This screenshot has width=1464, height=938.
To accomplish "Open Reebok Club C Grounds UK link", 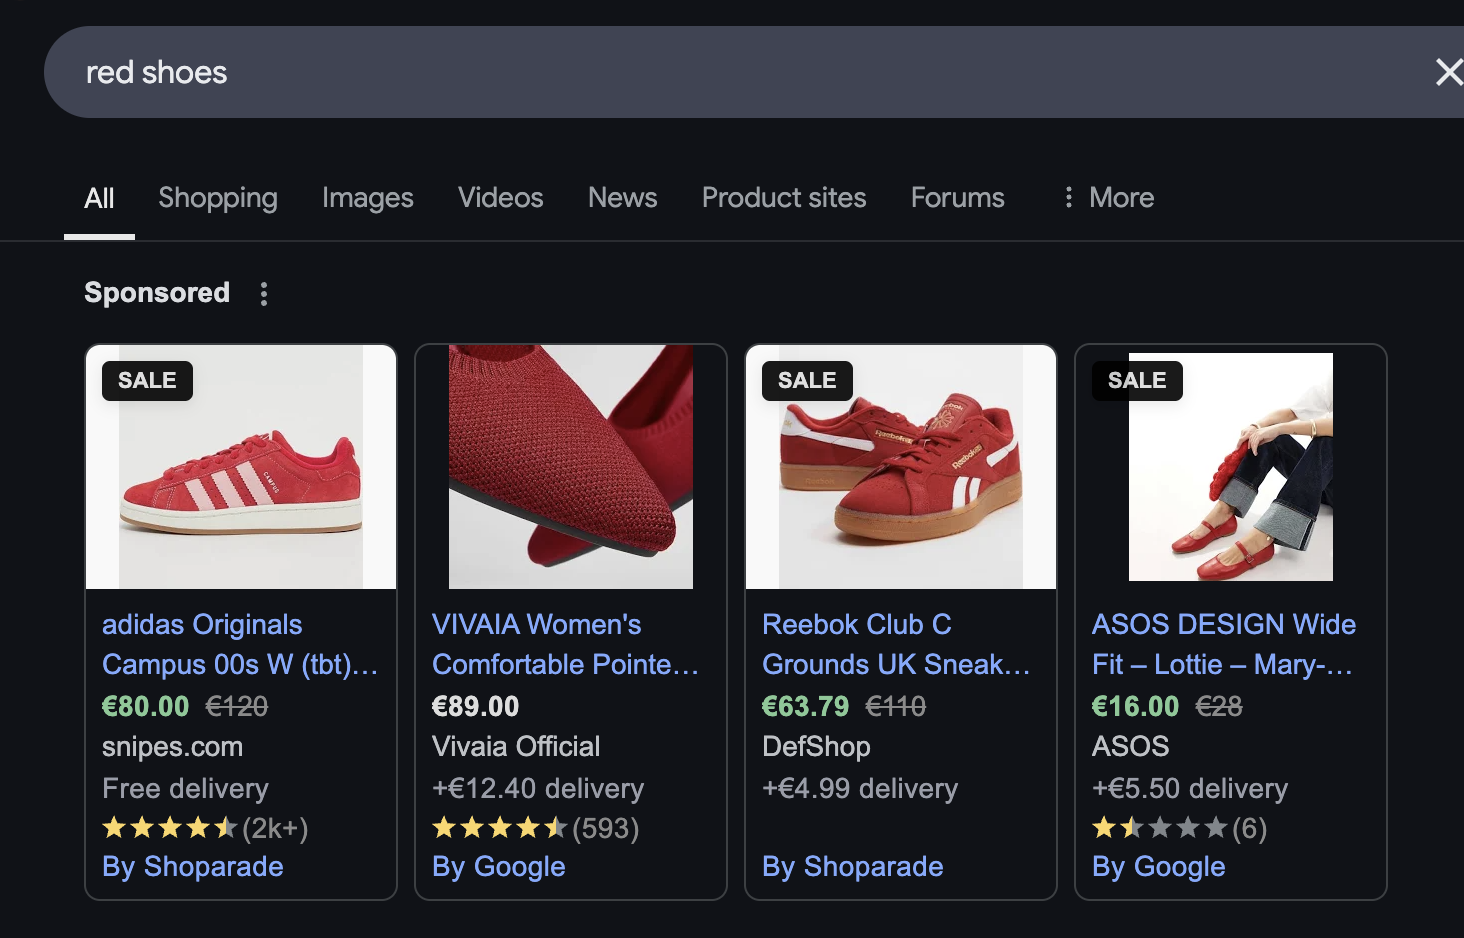I will [x=896, y=644].
